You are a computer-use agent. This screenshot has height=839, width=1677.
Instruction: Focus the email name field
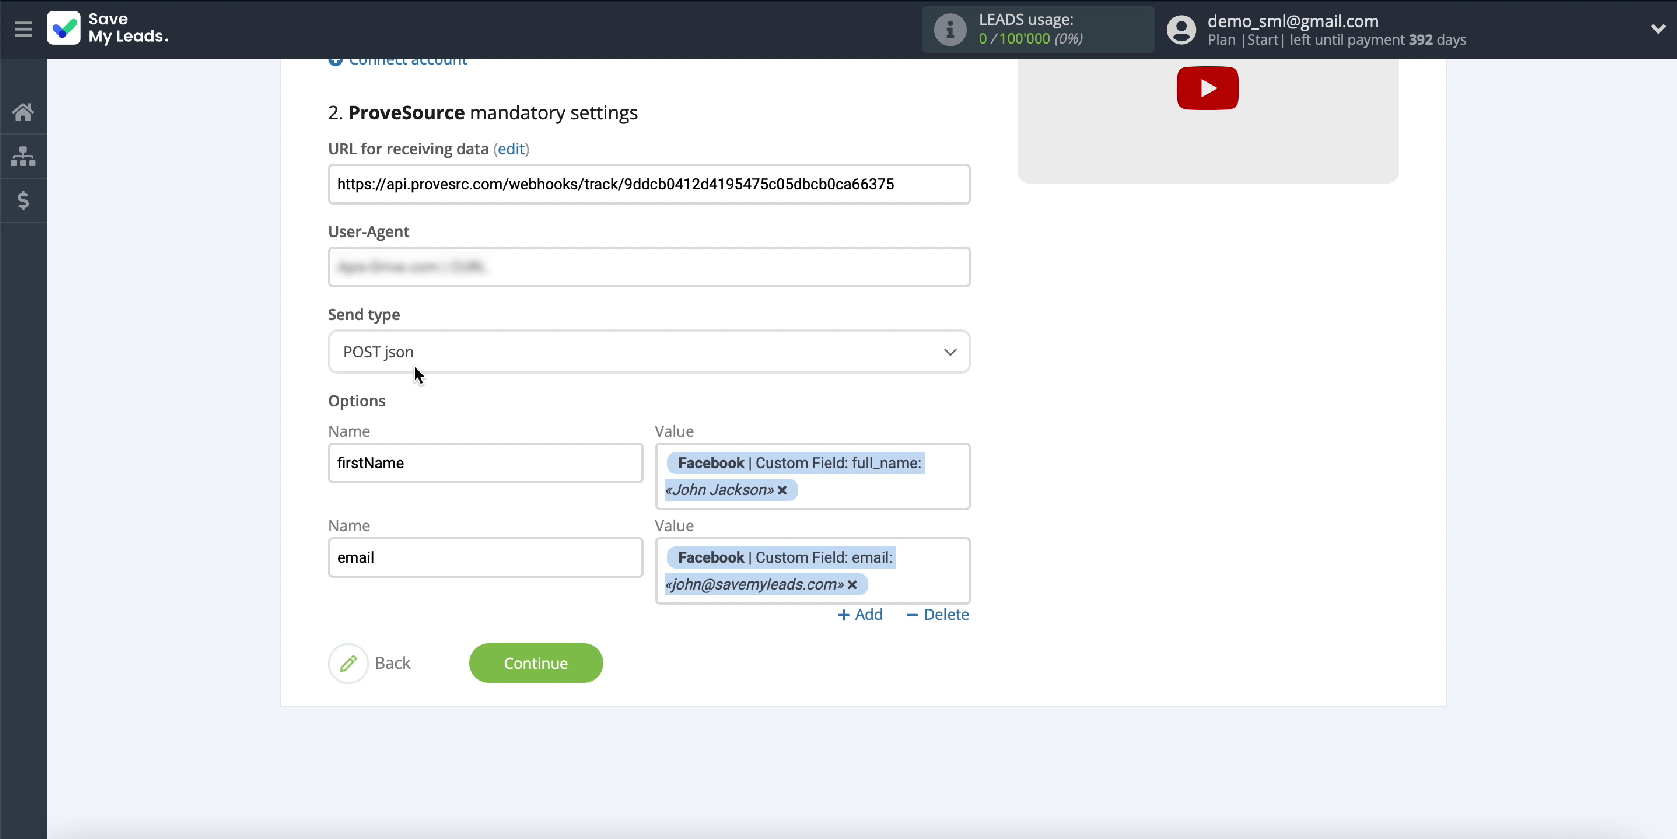pyautogui.click(x=485, y=558)
